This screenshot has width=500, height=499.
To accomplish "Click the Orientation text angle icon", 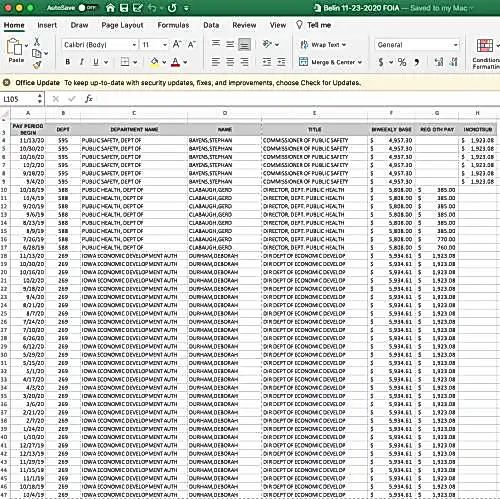I will click(268, 44).
